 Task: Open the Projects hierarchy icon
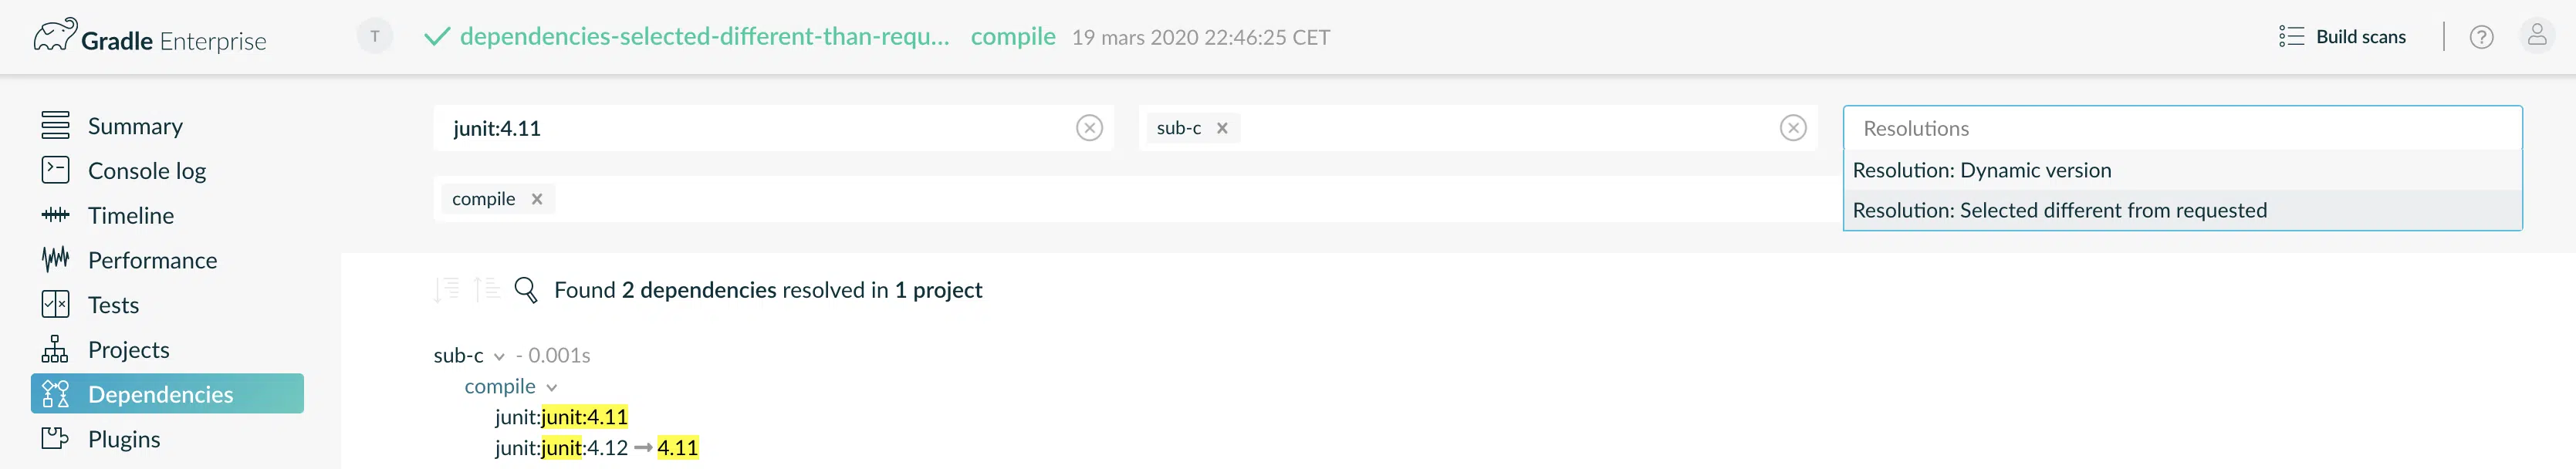tap(55, 349)
